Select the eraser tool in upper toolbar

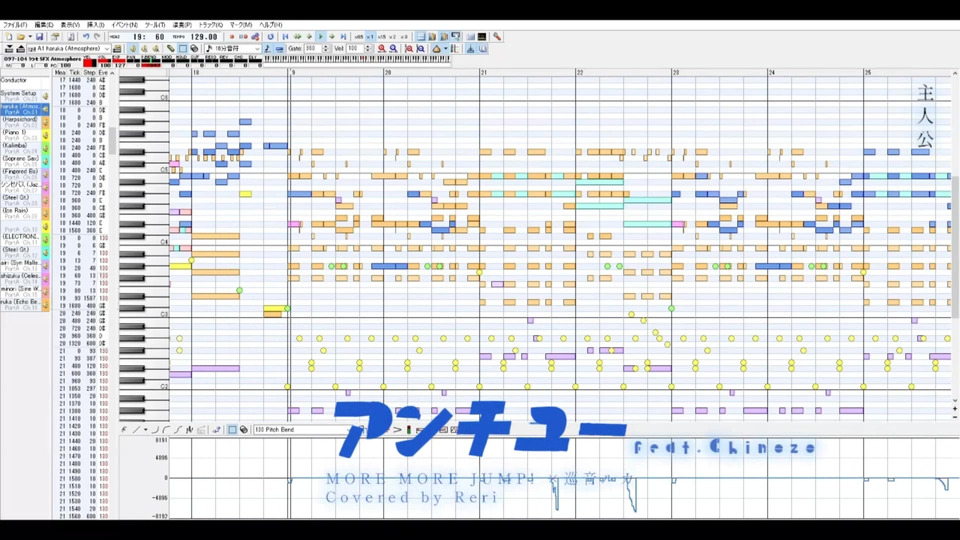pos(194,48)
